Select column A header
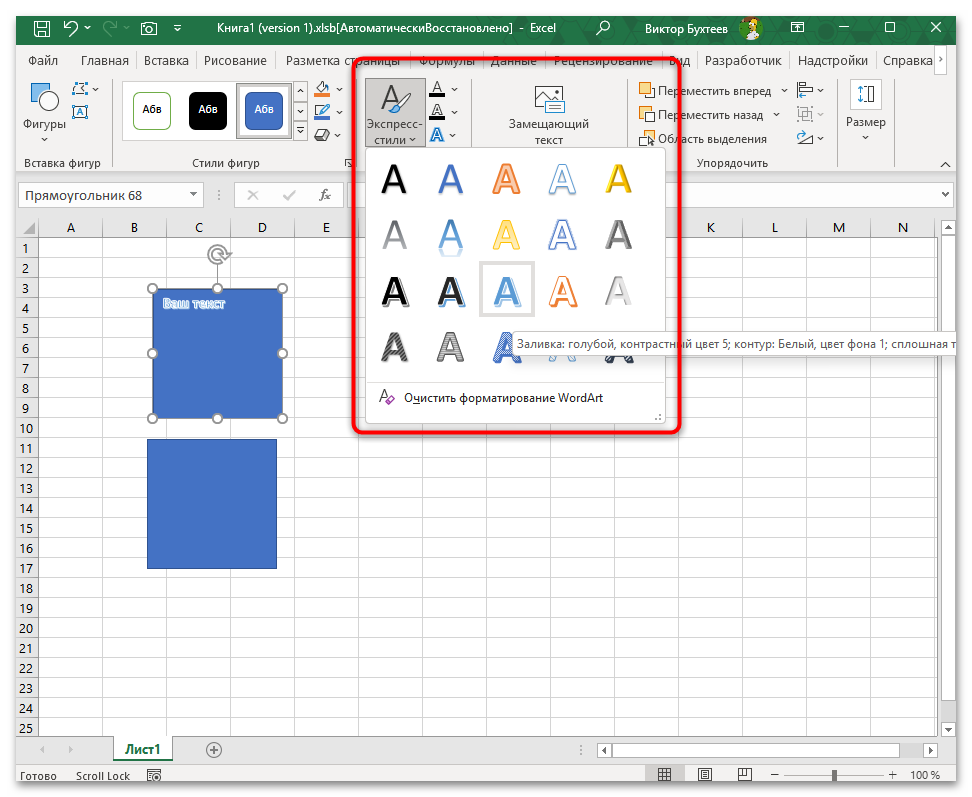 (71, 227)
